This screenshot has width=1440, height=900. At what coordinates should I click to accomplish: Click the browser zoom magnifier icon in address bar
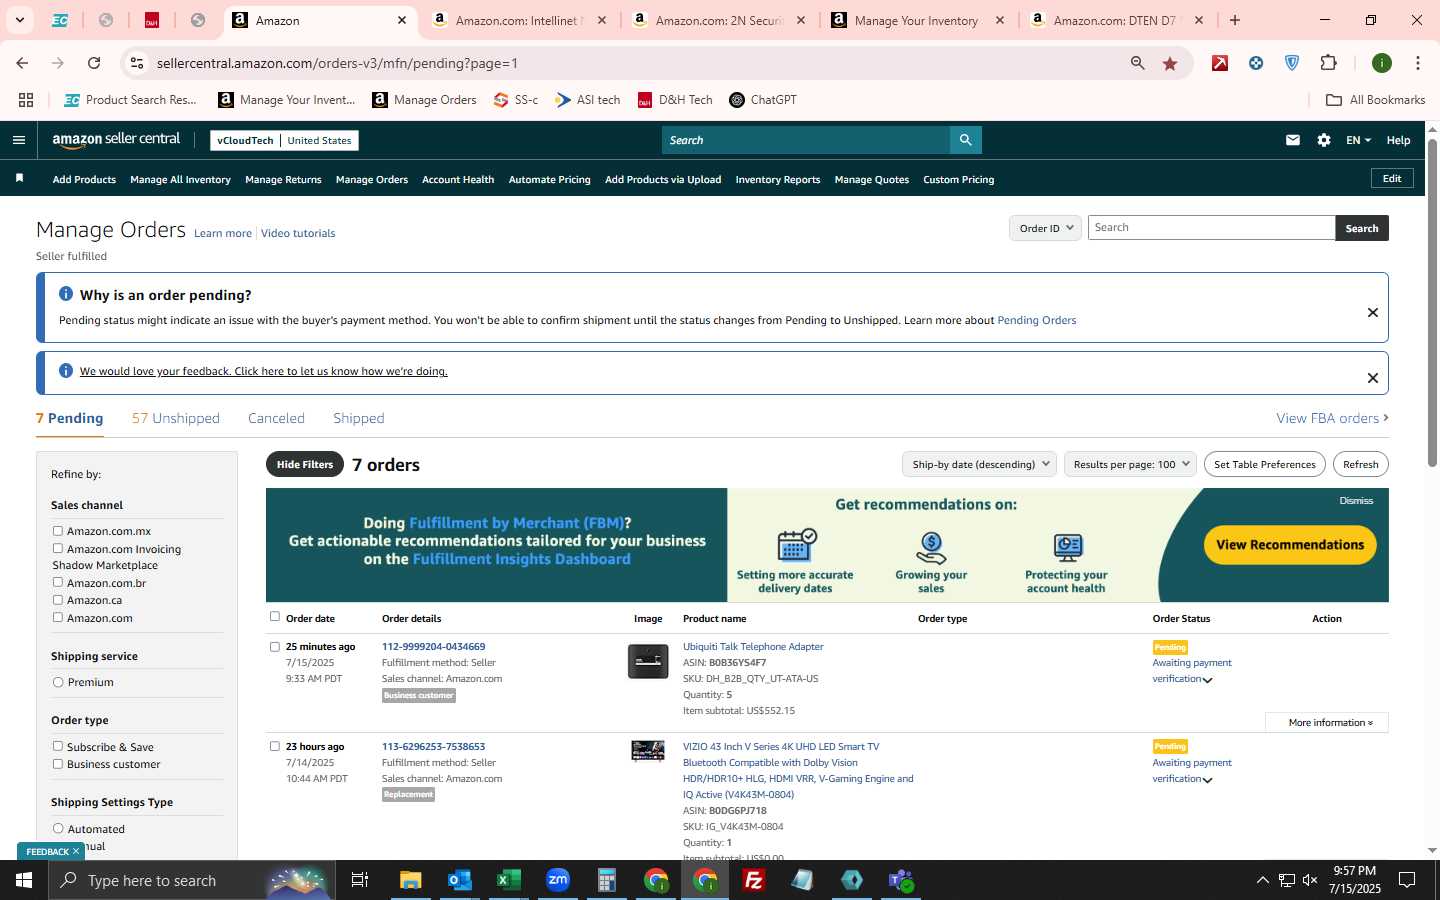pos(1137,63)
